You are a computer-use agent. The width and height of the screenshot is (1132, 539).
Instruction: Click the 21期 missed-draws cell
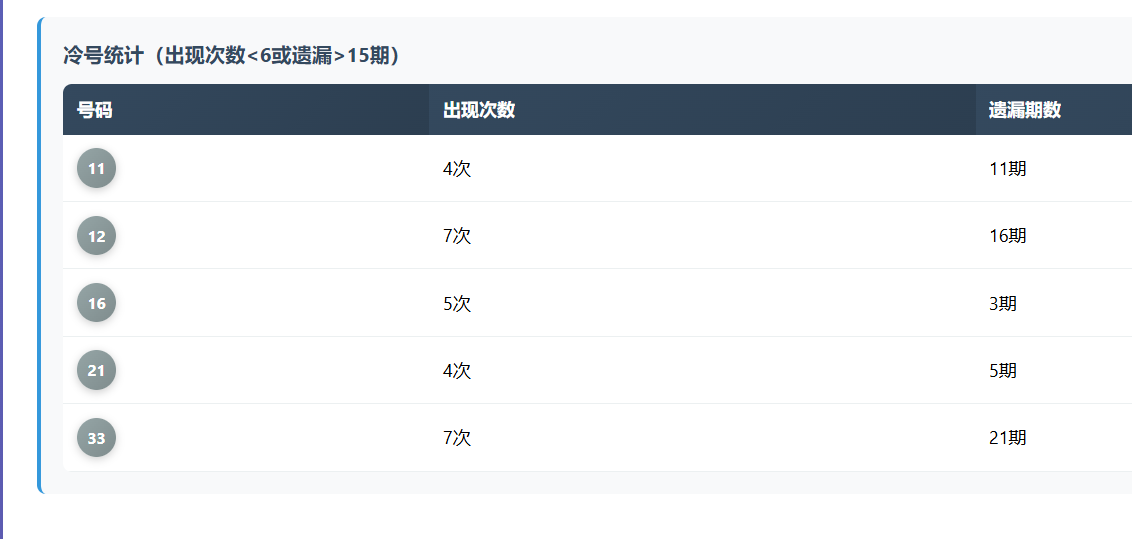(x=1007, y=437)
